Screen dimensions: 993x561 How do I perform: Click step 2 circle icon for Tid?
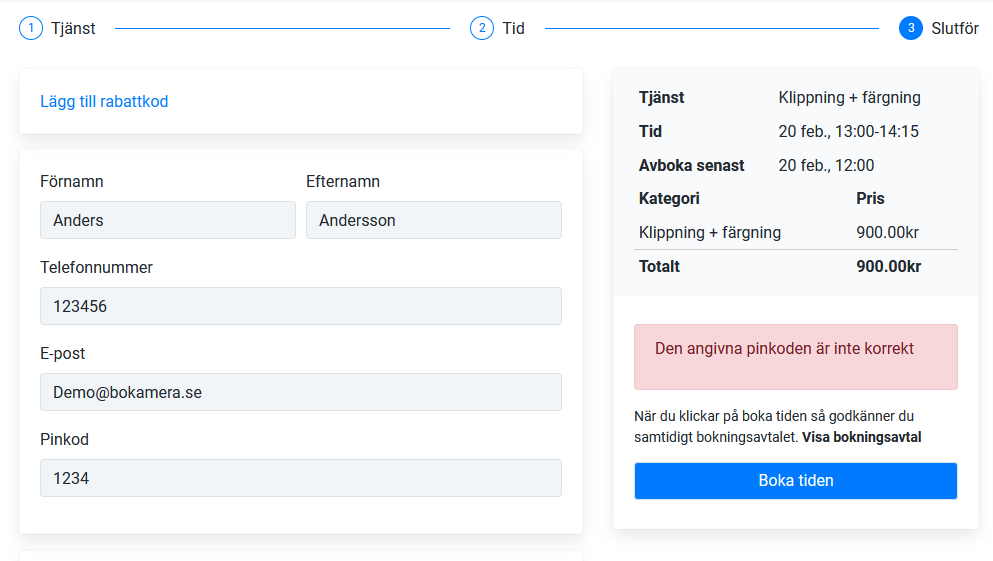coord(482,28)
